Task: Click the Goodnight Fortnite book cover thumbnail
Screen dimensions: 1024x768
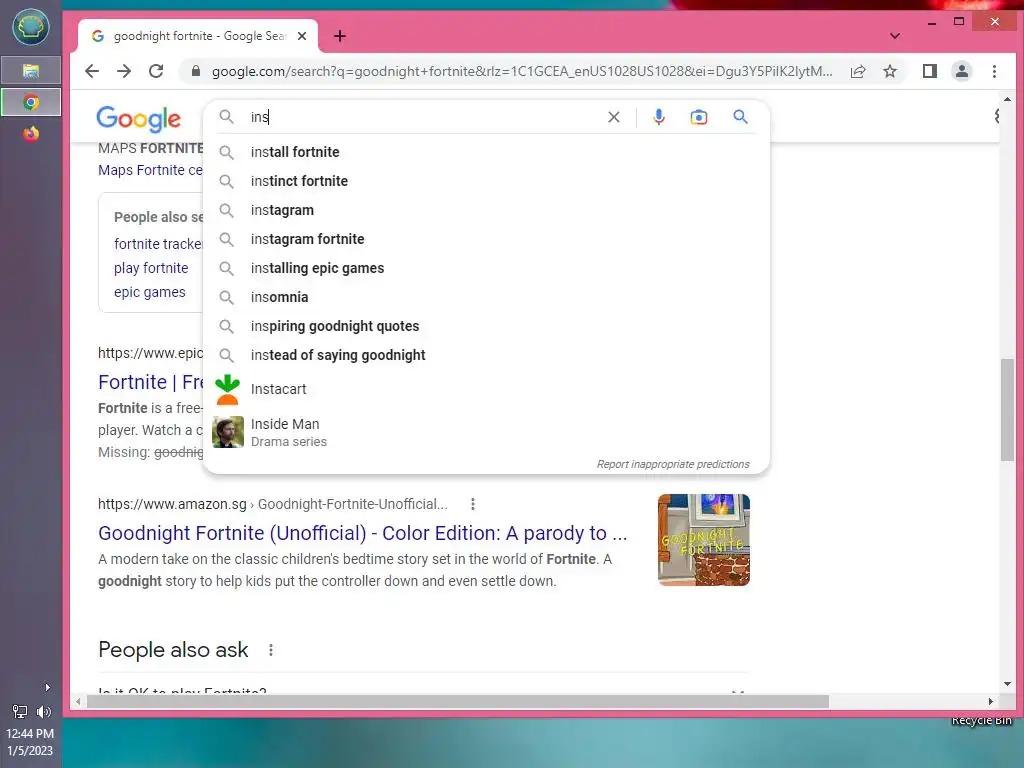Action: 703,539
